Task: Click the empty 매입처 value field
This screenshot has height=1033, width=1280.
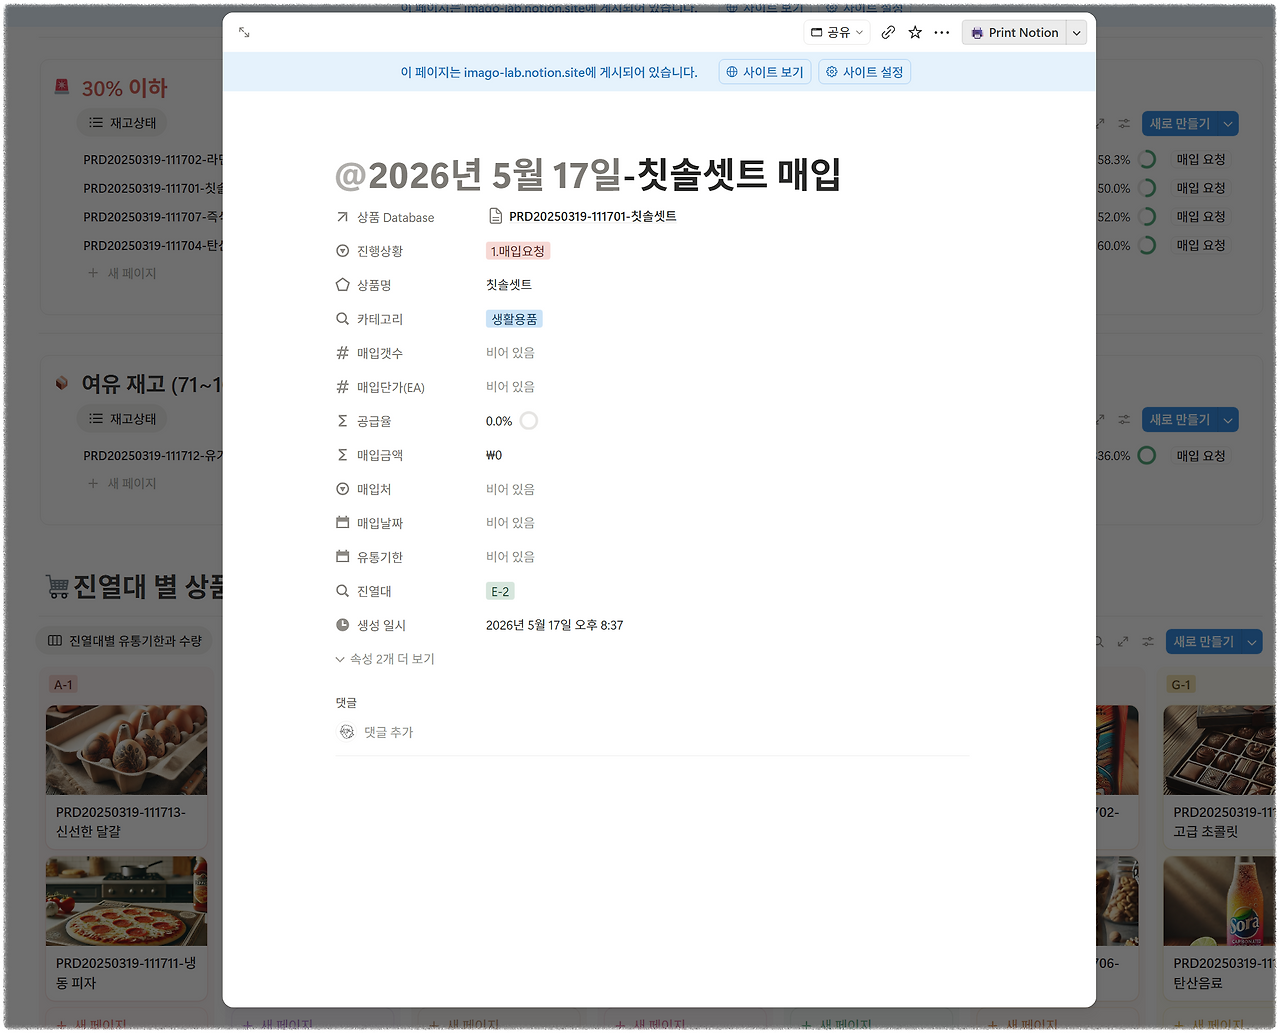Action: (x=510, y=489)
